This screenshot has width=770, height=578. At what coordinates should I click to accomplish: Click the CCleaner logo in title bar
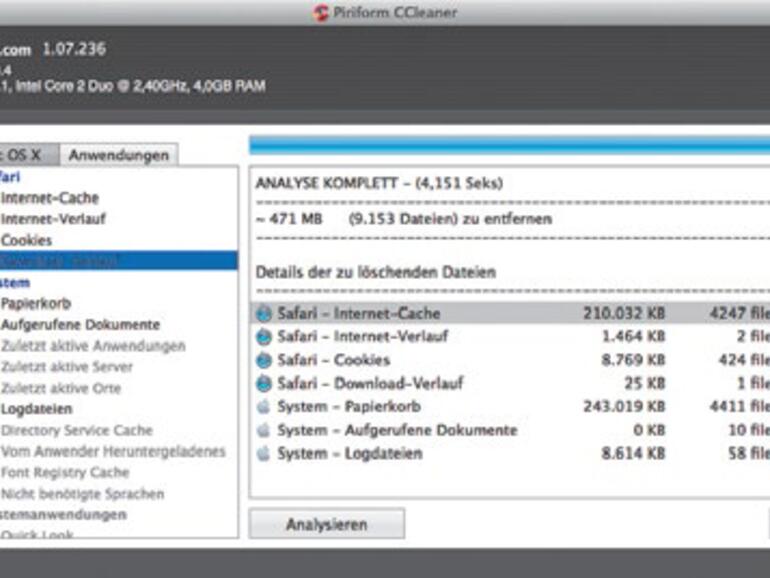321,12
